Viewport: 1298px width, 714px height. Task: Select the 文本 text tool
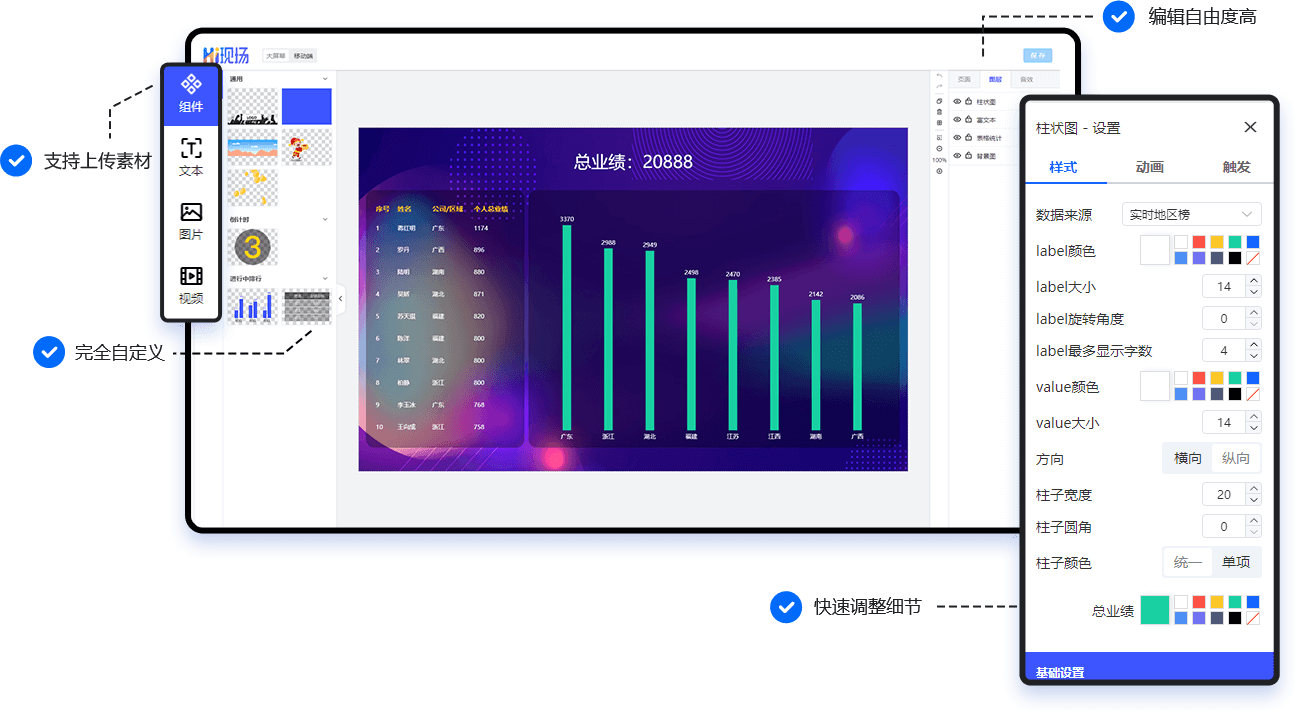tap(191, 158)
